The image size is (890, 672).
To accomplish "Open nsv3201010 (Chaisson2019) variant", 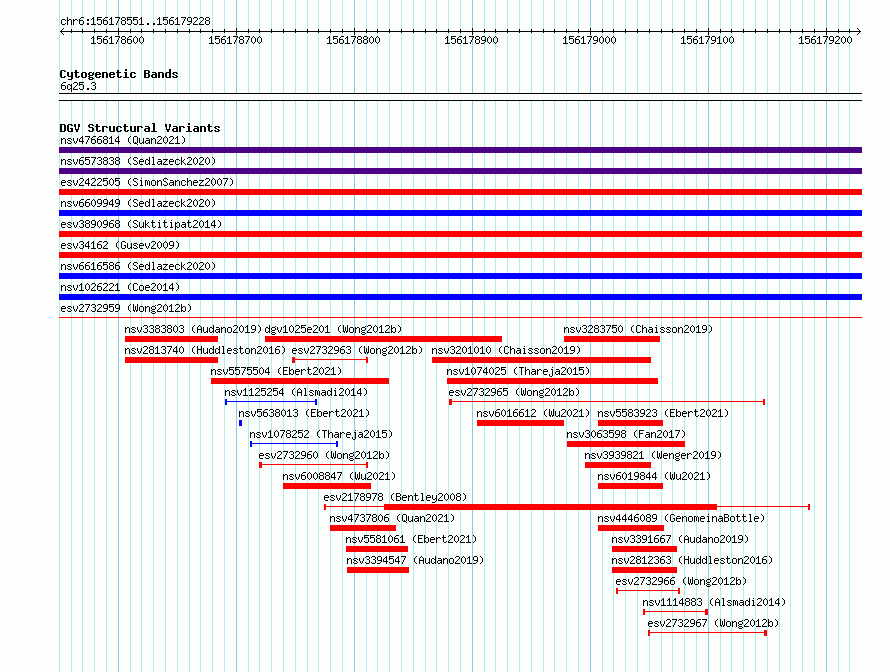I will pyautogui.click(x=541, y=360).
